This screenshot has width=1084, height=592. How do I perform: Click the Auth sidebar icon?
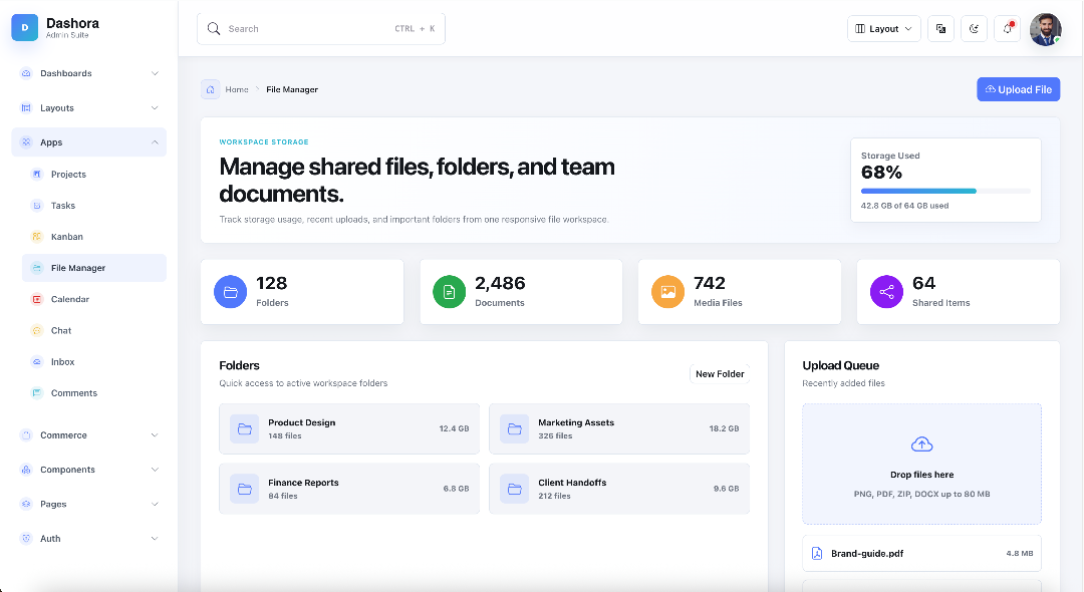tap(26, 539)
